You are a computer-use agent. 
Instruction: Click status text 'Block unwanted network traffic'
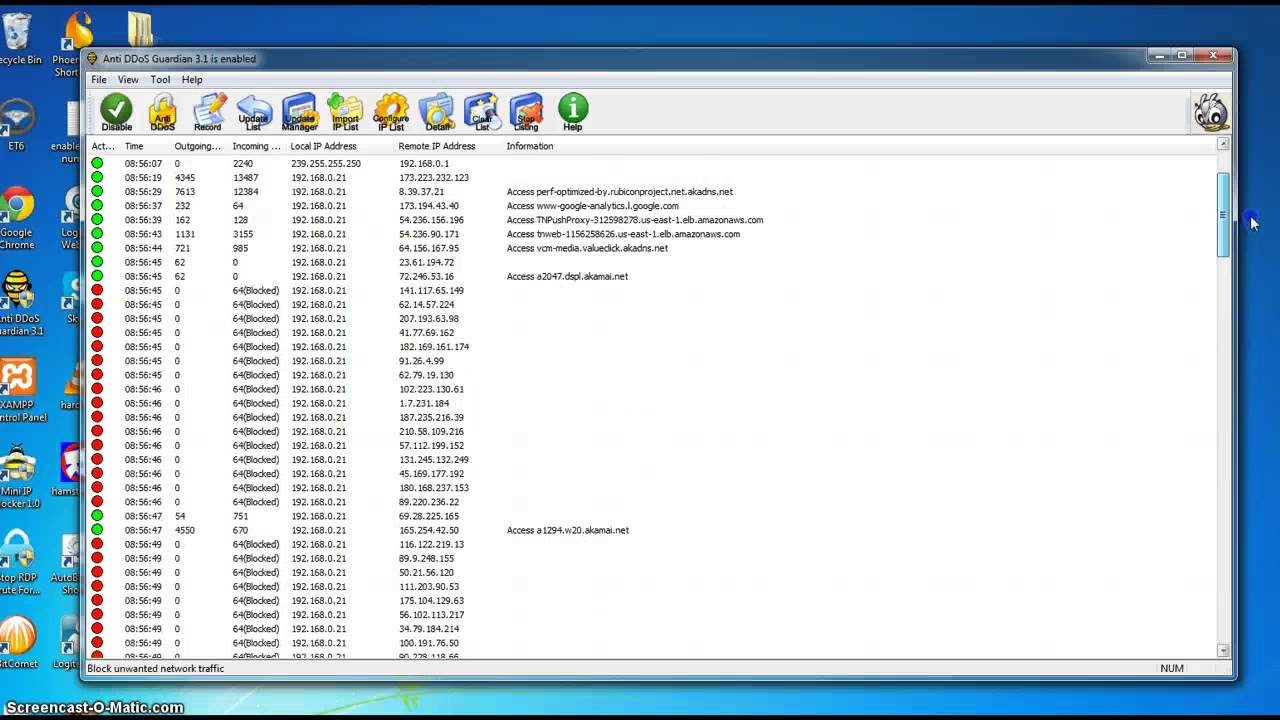[156, 668]
